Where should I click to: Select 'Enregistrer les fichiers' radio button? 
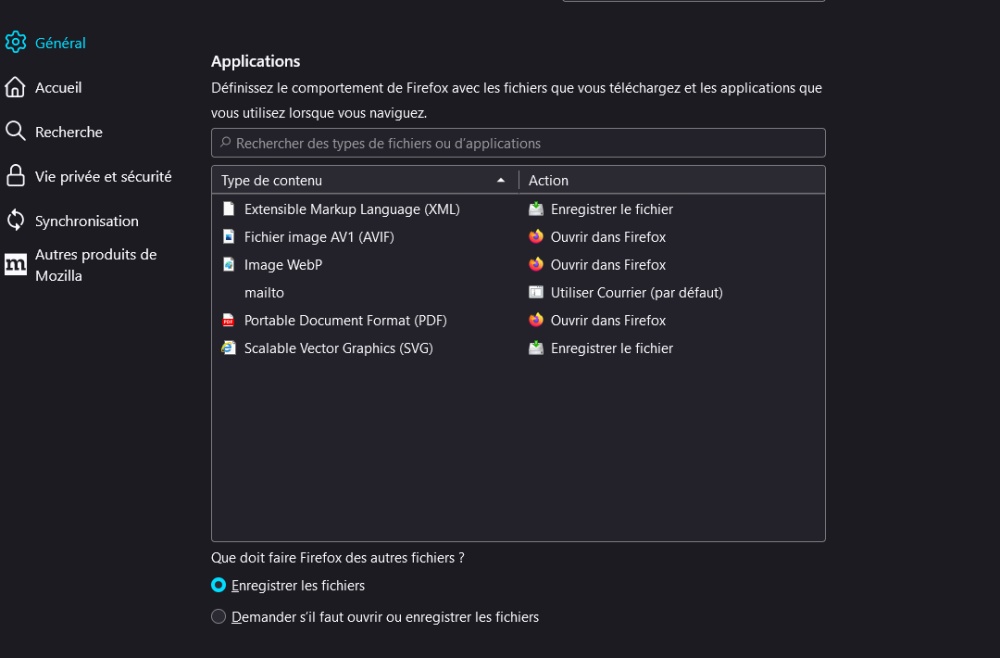point(219,585)
